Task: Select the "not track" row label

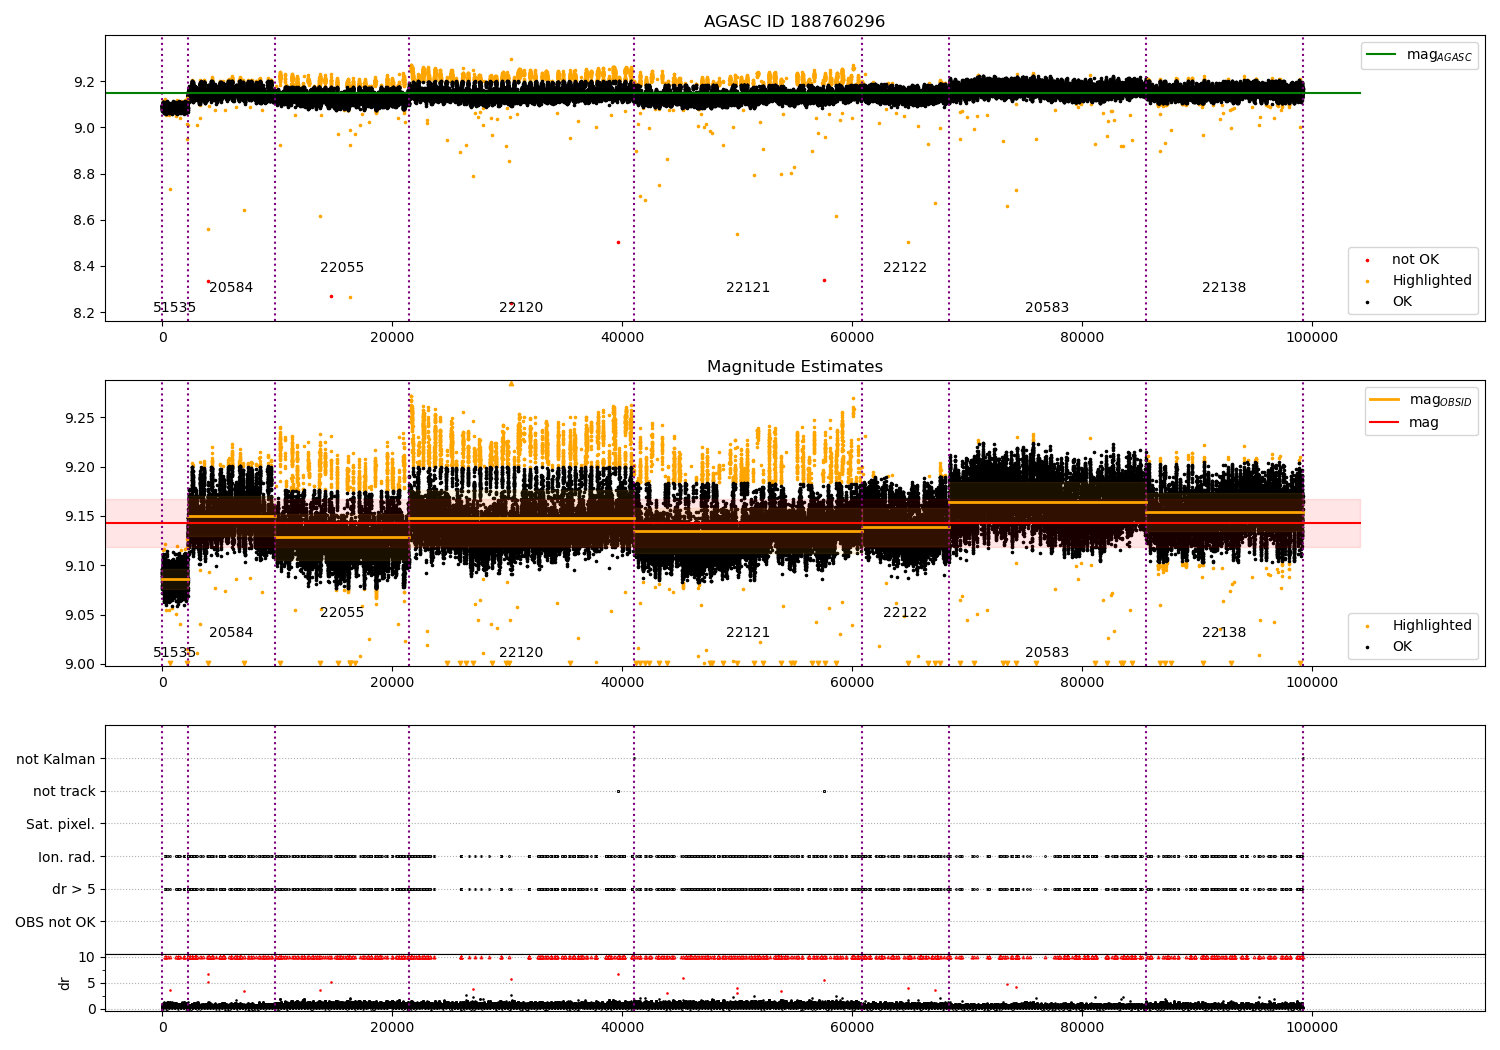Action: pyautogui.click(x=64, y=792)
